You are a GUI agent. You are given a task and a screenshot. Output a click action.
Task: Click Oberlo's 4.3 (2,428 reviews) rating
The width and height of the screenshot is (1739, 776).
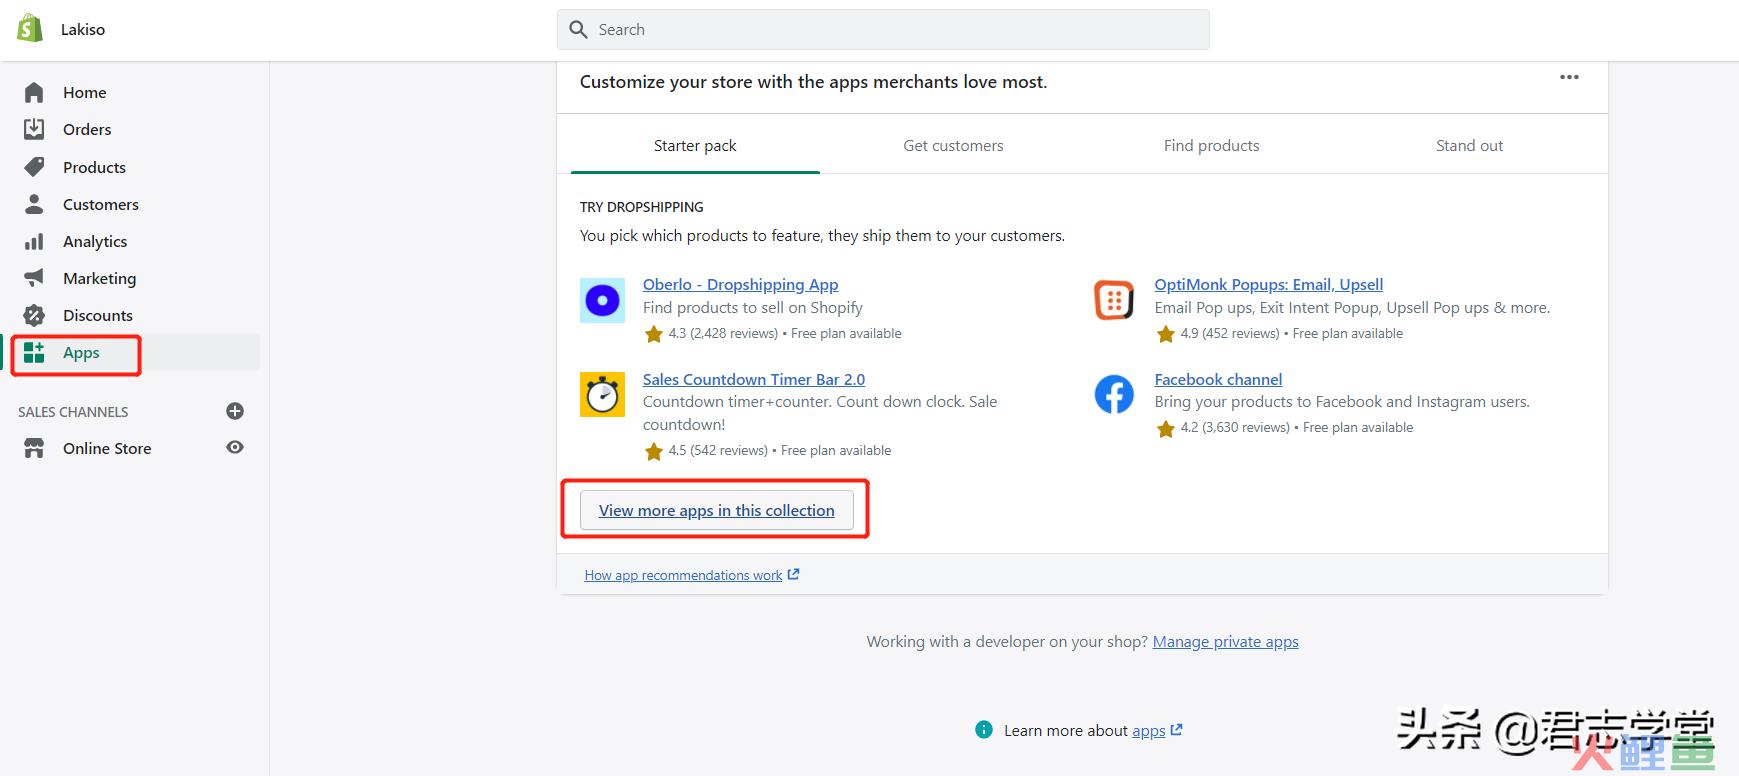coord(723,334)
